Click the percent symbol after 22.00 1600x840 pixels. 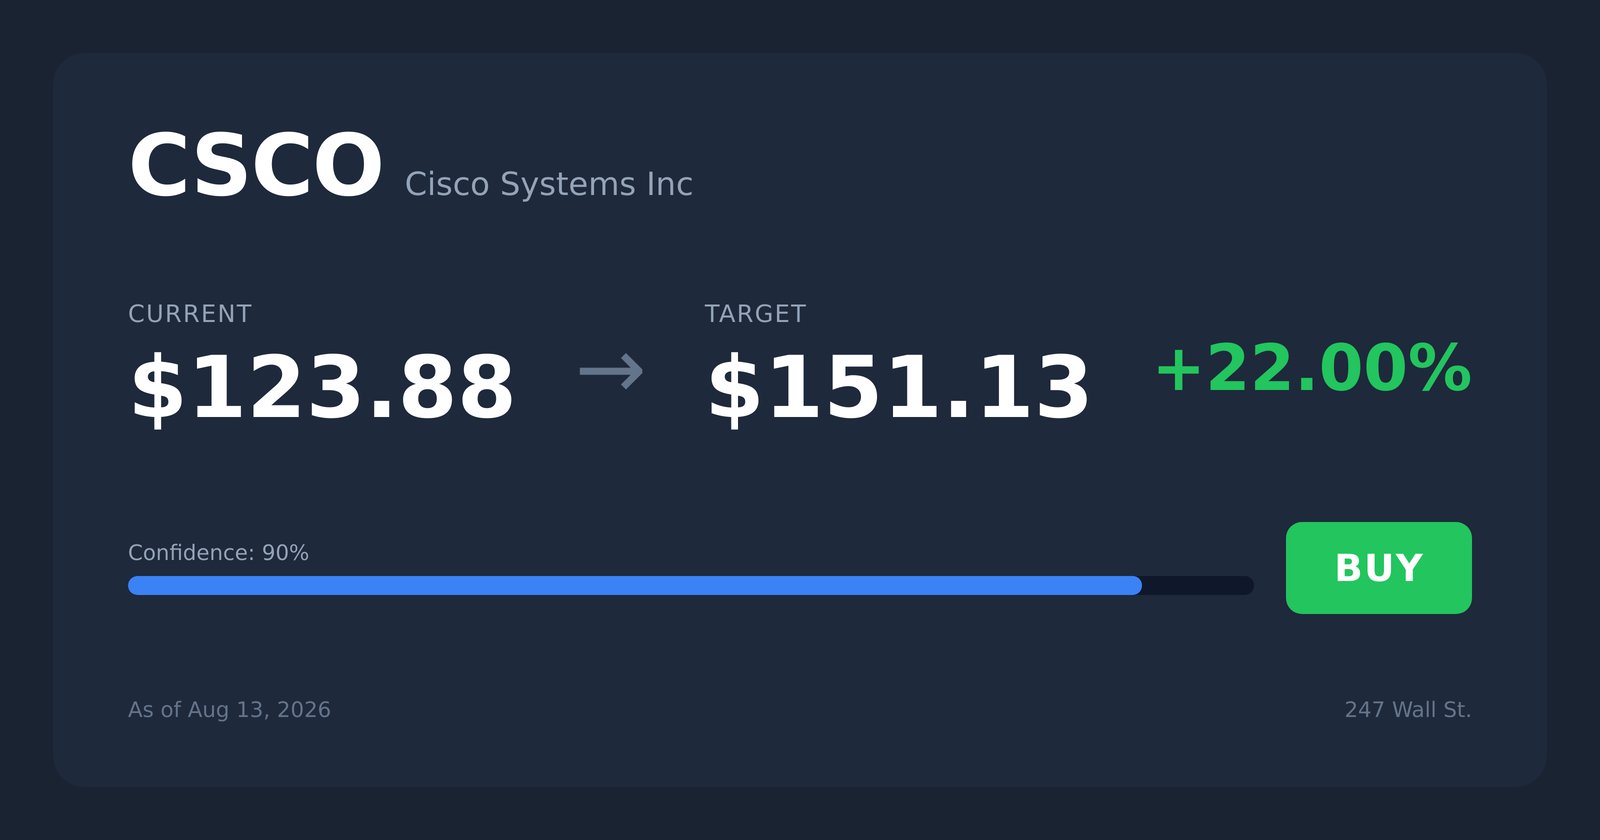(x=1440, y=369)
